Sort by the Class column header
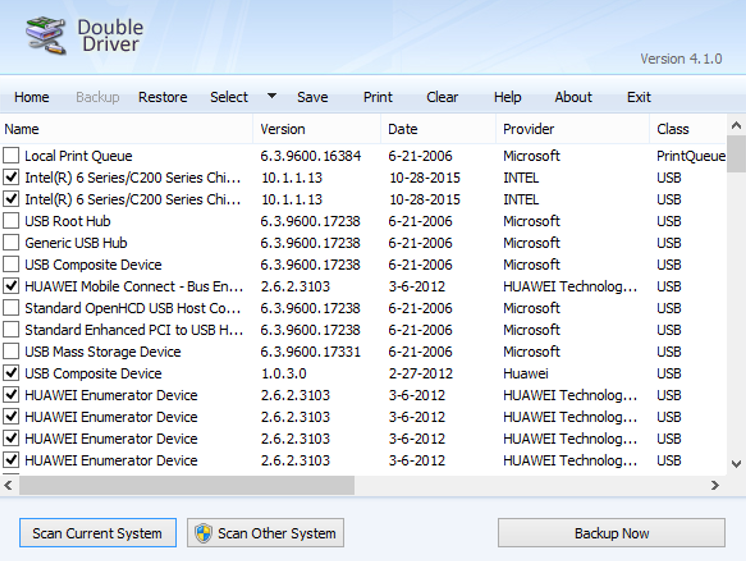Screen dimensions: 746x561 click(688, 129)
